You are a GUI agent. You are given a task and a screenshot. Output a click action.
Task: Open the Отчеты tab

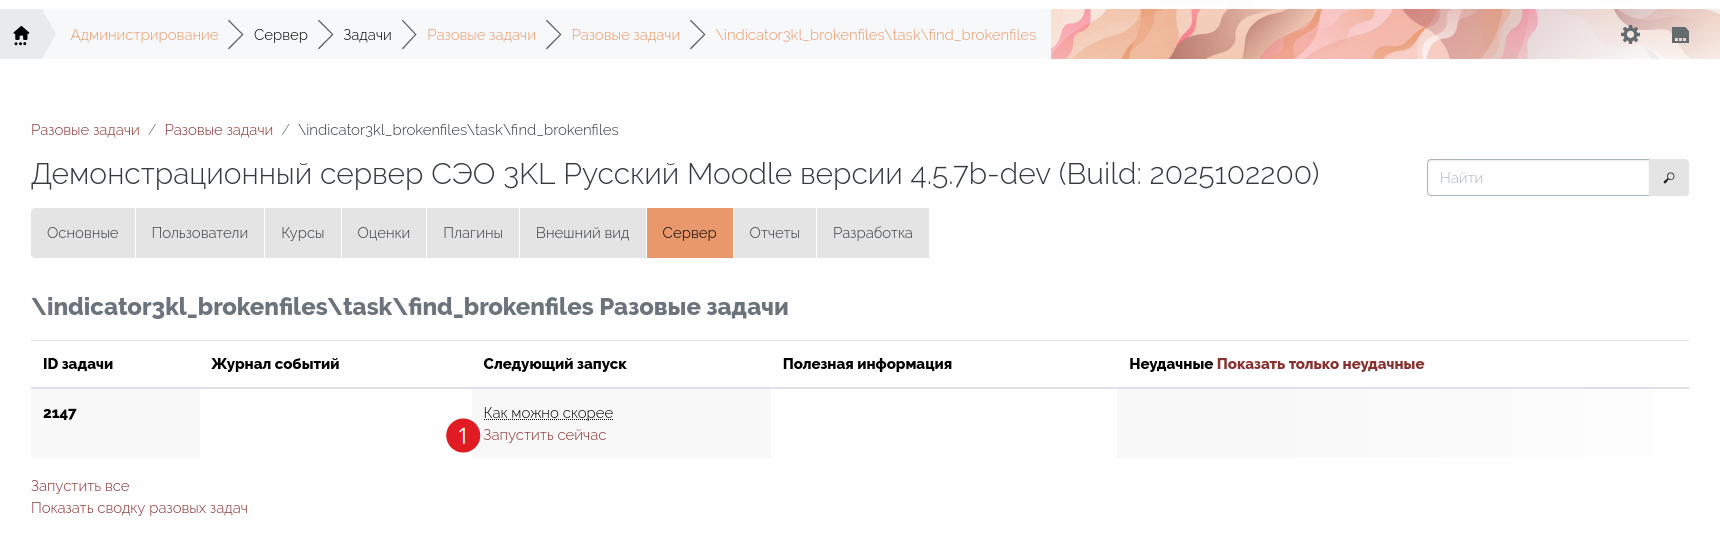coord(774,233)
